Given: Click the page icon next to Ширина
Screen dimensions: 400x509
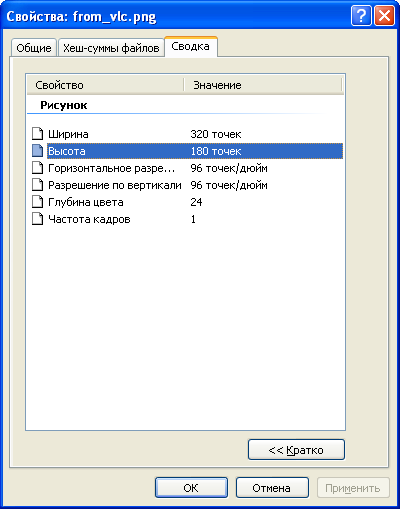Looking at the screenshot, I should [37, 134].
